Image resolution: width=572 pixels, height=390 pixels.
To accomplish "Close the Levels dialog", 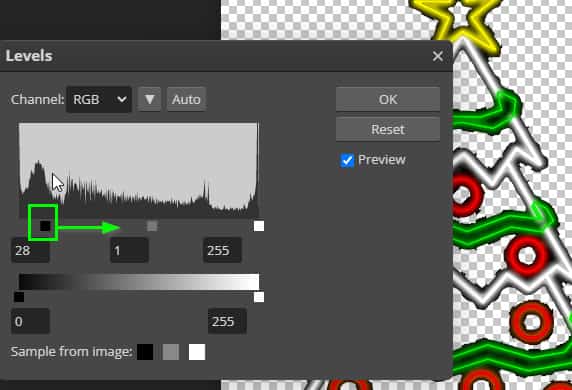I will (437, 56).
